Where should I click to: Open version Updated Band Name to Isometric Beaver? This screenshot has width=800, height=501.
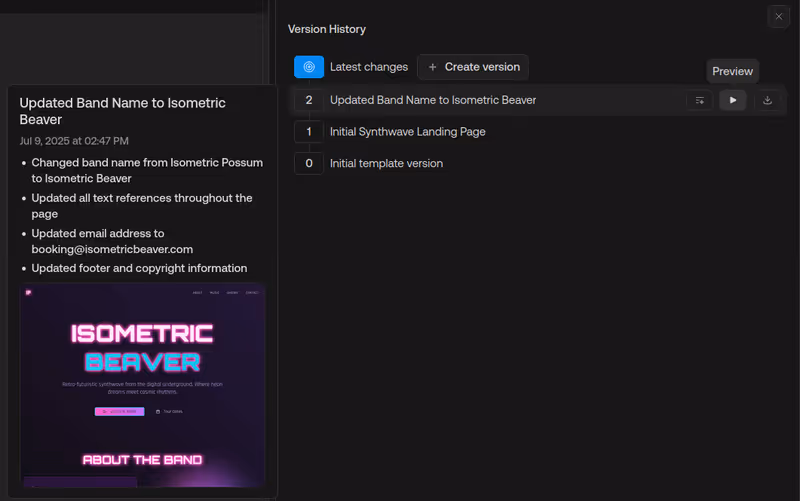click(x=433, y=100)
